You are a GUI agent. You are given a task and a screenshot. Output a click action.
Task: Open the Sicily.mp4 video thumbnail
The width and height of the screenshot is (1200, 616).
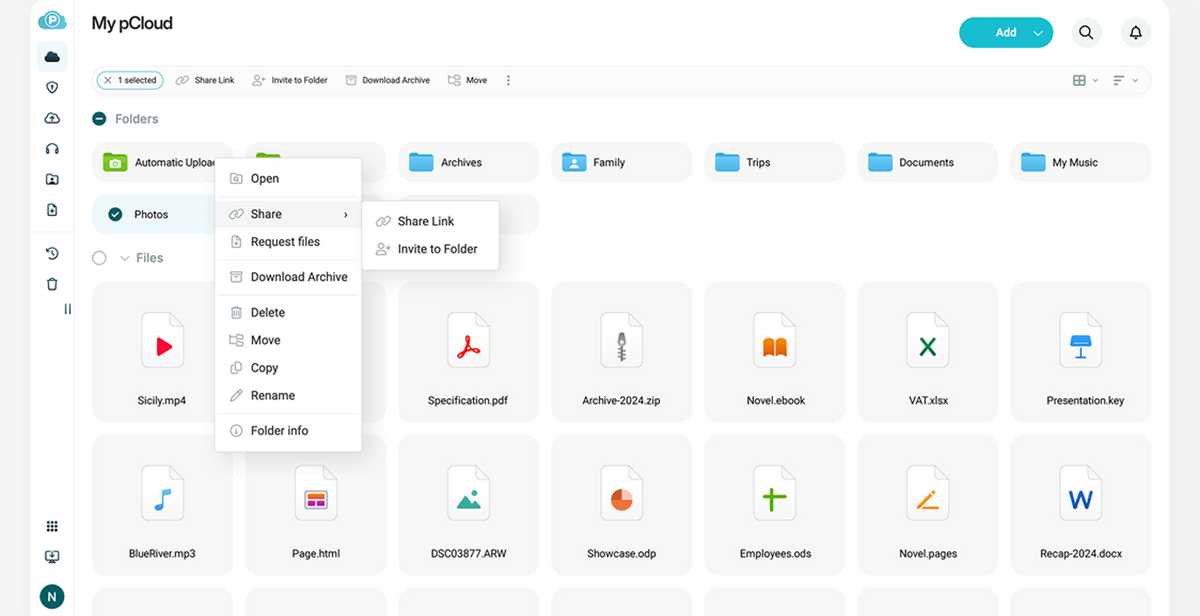[x=162, y=340]
